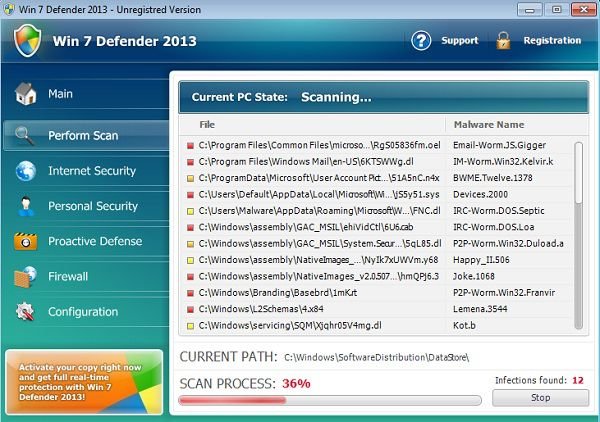Click yellow threat marker beside 5qL85.dl
The width and height of the screenshot is (600, 422).
coord(190,244)
